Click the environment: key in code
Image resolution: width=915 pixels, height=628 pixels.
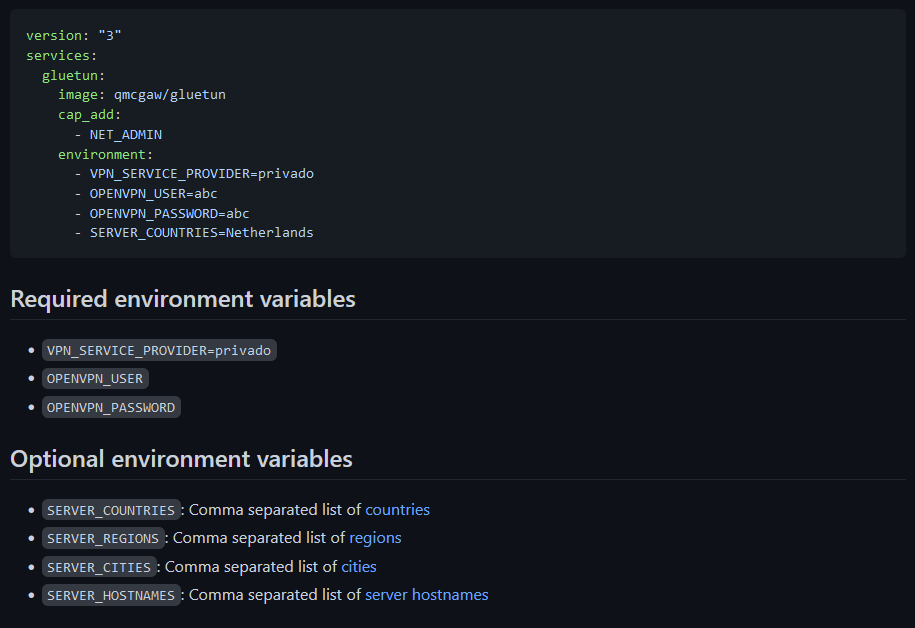[x=105, y=155]
